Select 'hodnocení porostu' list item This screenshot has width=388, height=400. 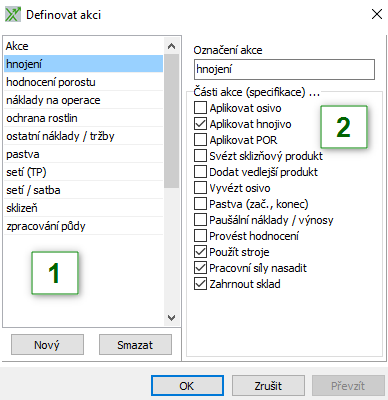tap(83, 82)
